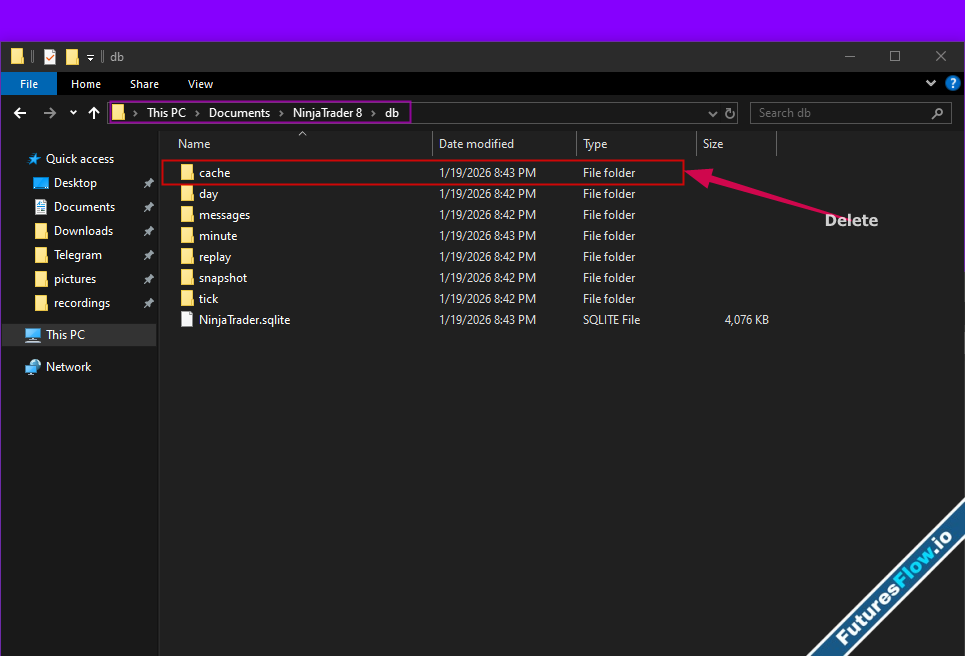Click the Properties icon in title bar
The width and height of the screenshot is (965, 656).
[x=50, y=57]
